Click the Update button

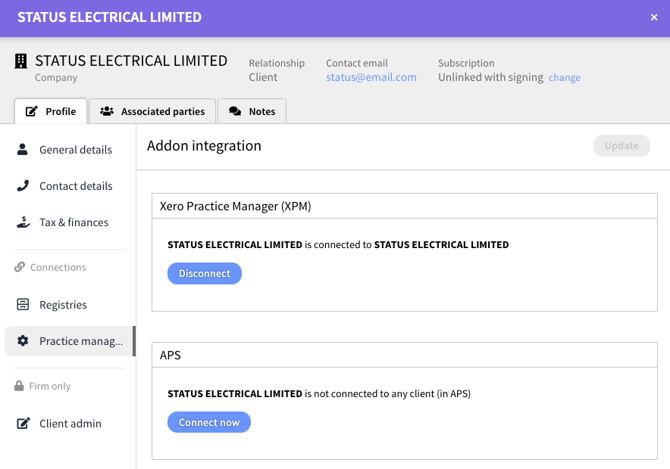click(621, 146)
